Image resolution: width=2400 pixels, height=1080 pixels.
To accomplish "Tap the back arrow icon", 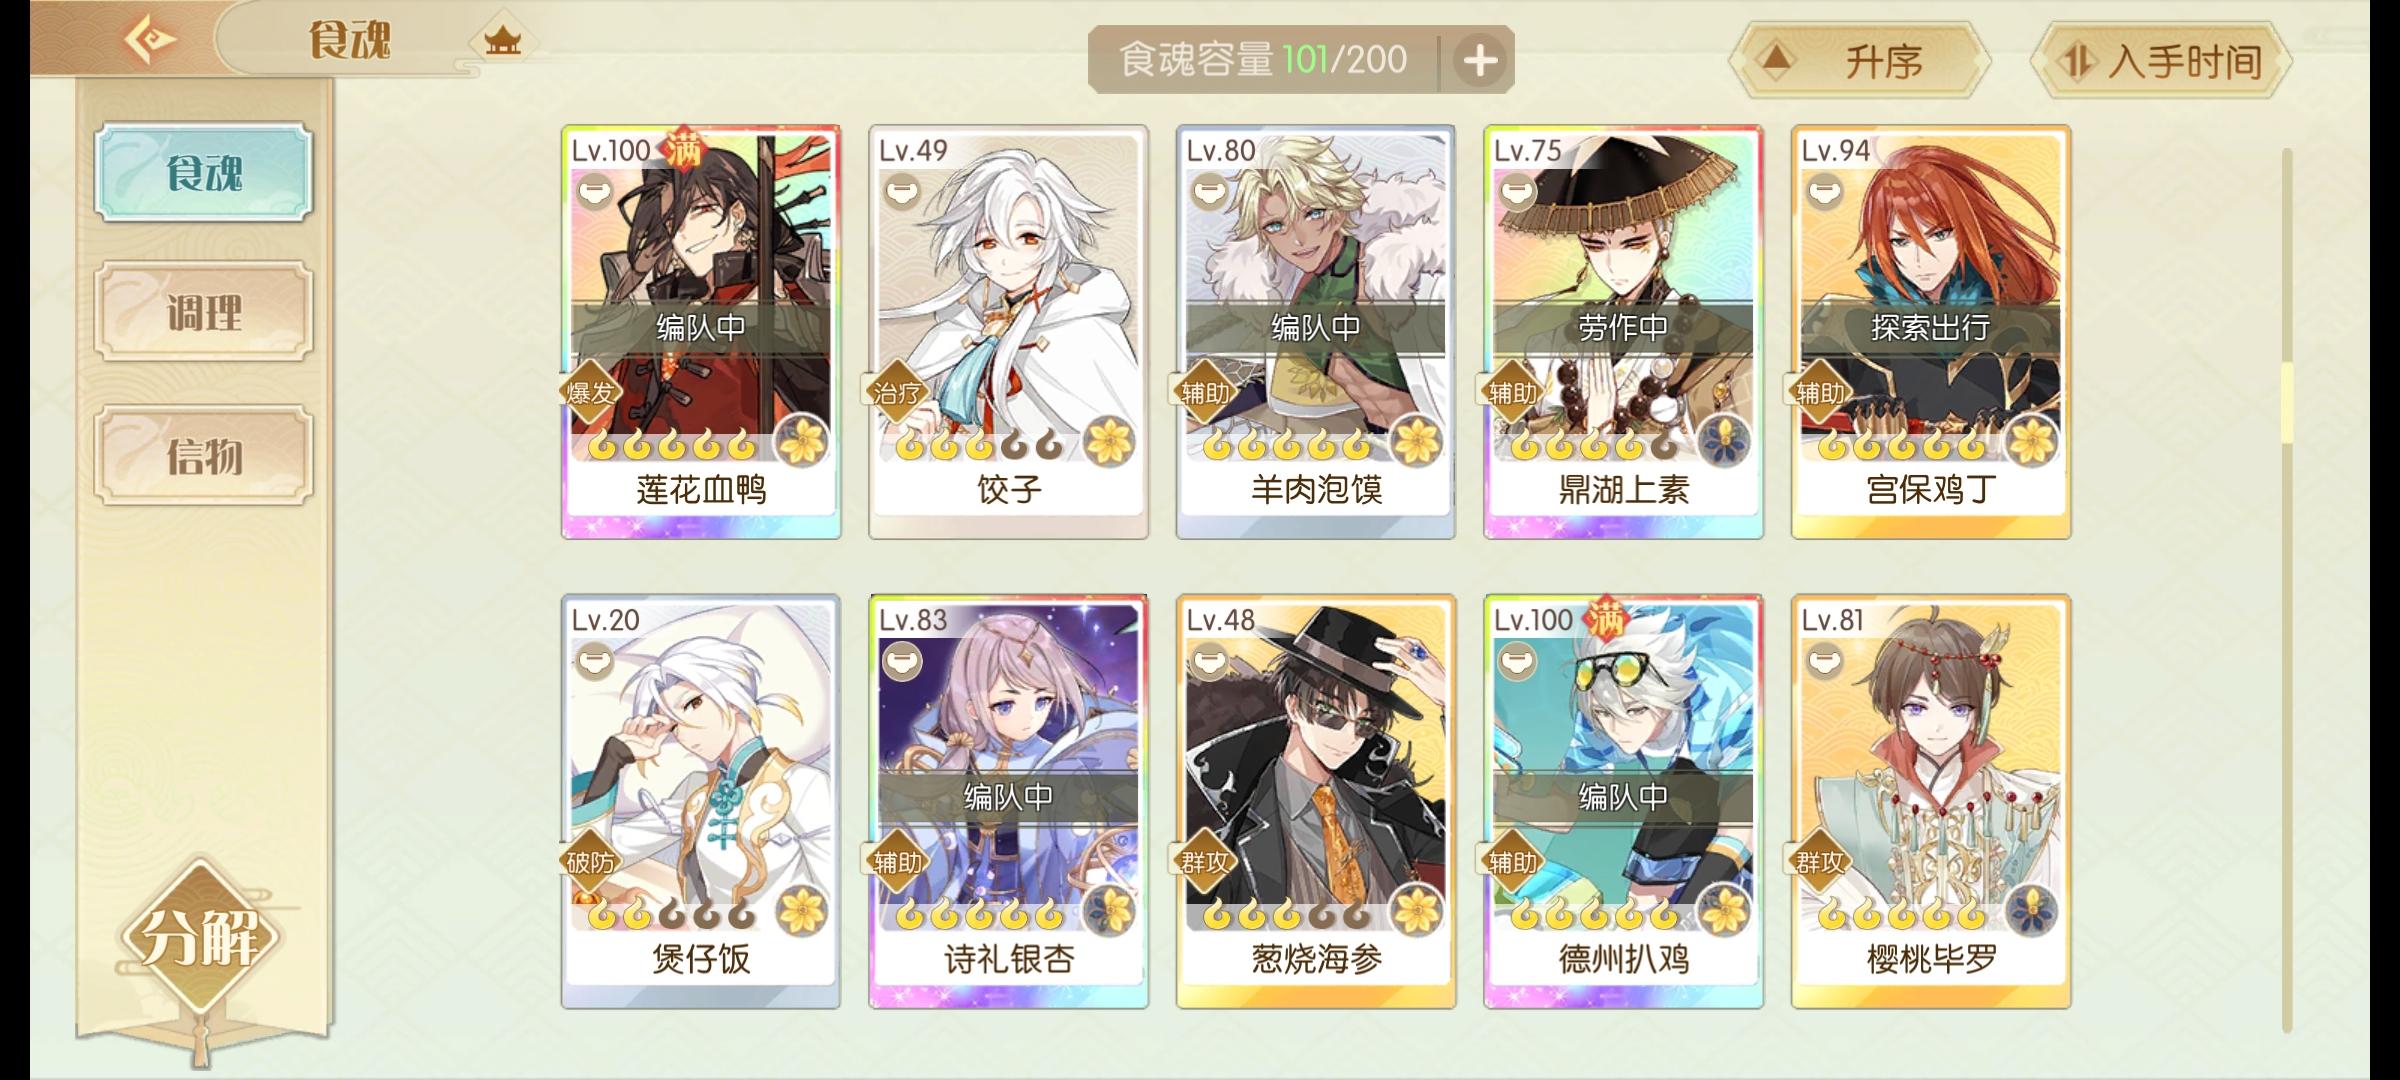I will coord(150,41).
